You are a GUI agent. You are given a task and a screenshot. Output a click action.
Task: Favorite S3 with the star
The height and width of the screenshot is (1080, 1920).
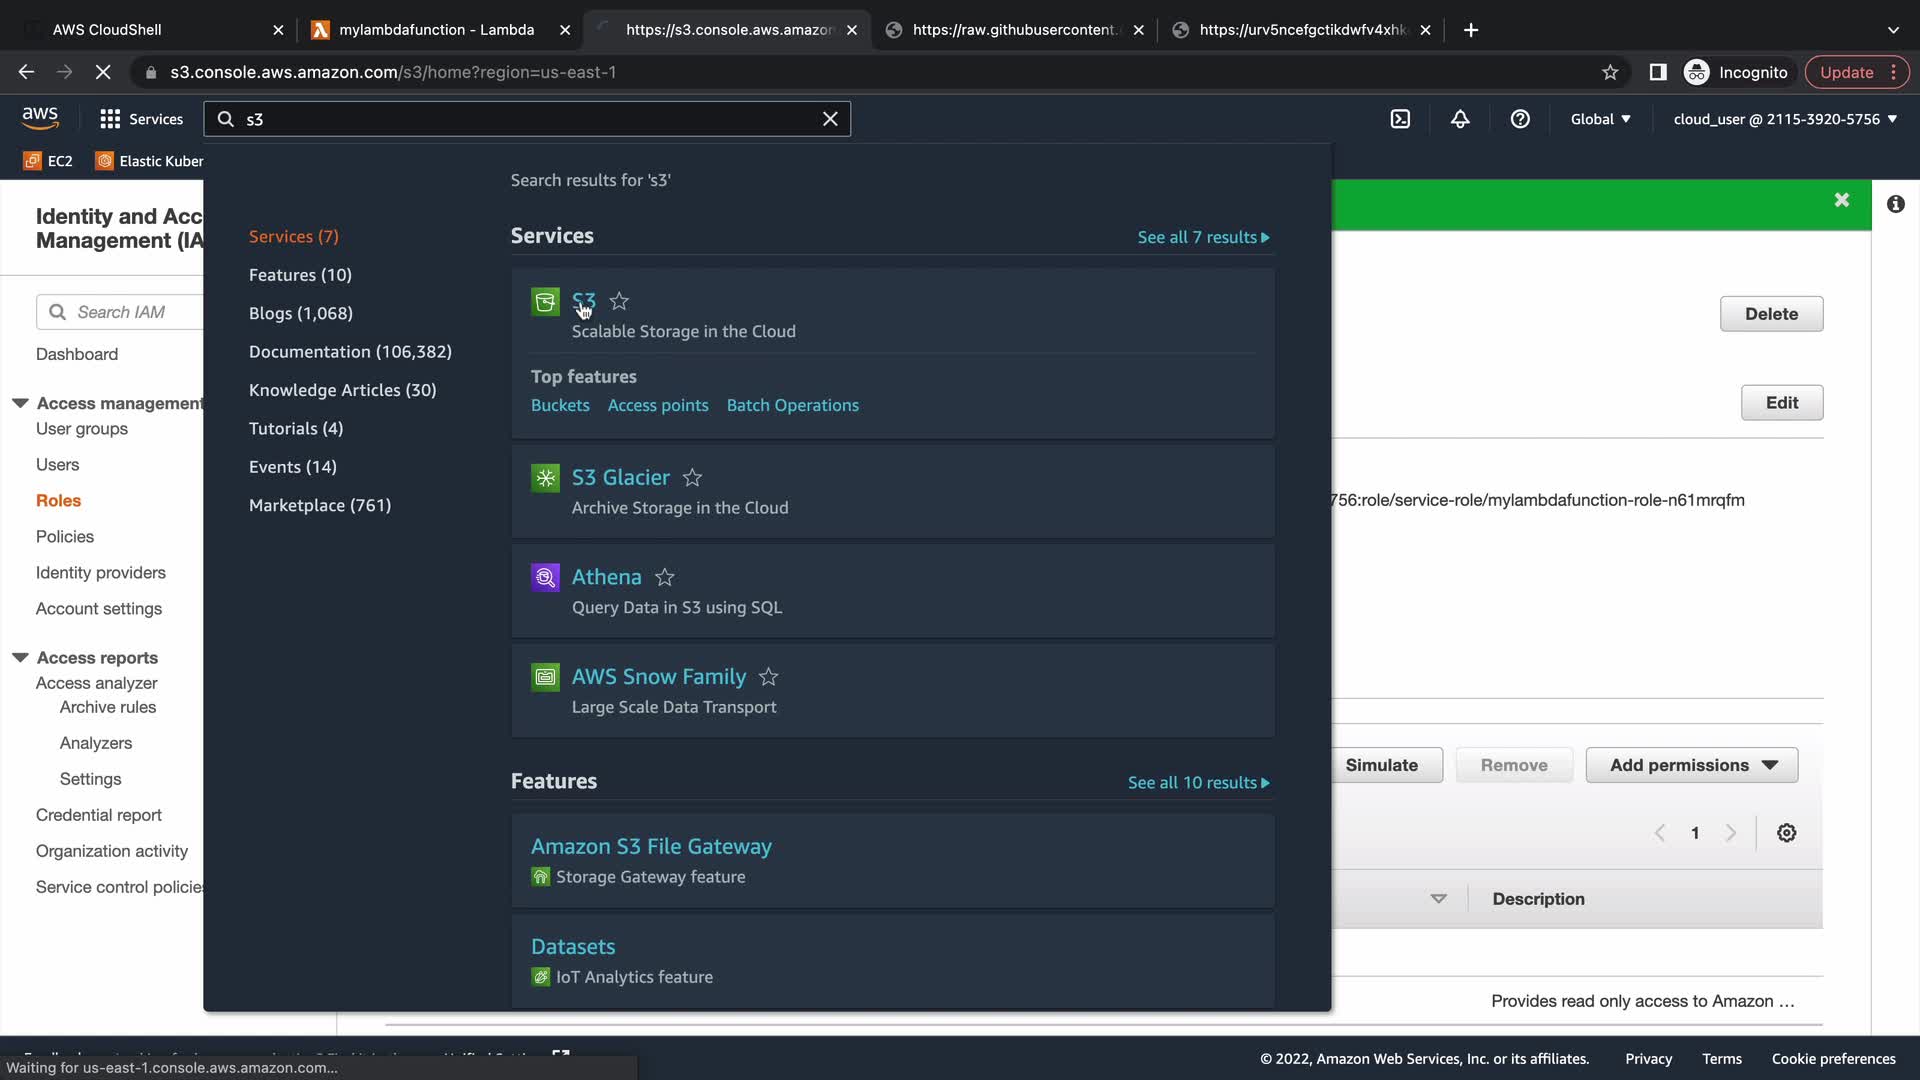point(619,301)
